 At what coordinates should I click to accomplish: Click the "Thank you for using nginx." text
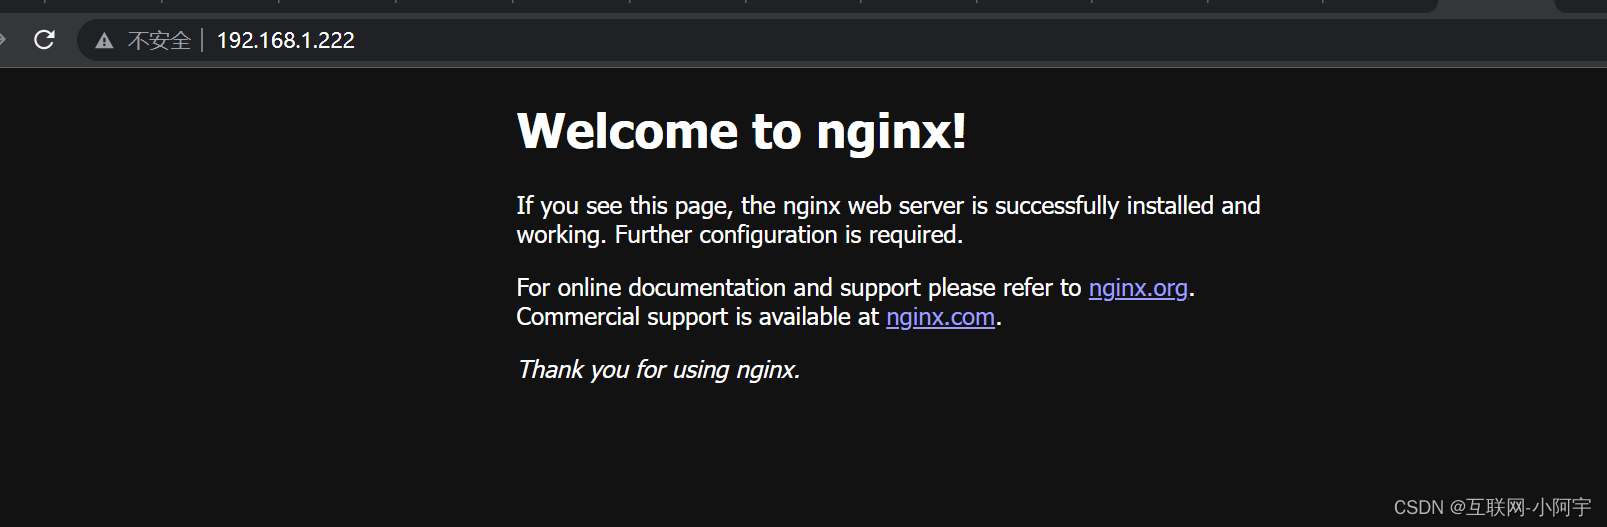[658, 370]
